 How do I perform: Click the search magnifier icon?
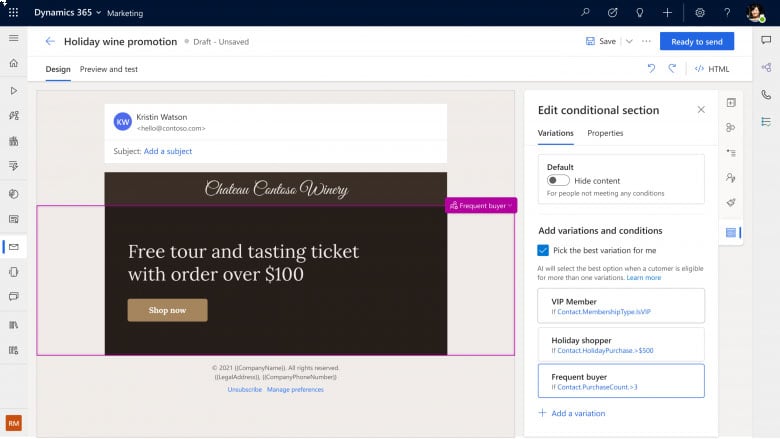coord(585,12)
